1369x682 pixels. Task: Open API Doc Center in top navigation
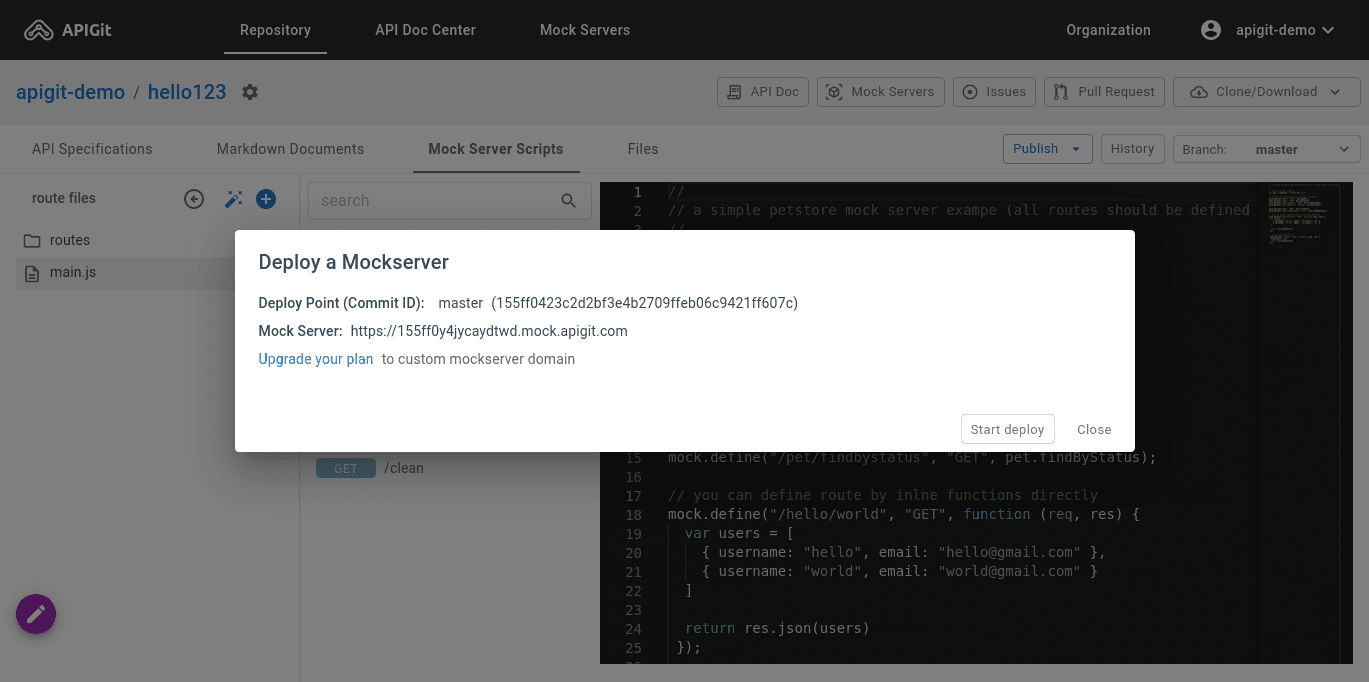point(425,30)
